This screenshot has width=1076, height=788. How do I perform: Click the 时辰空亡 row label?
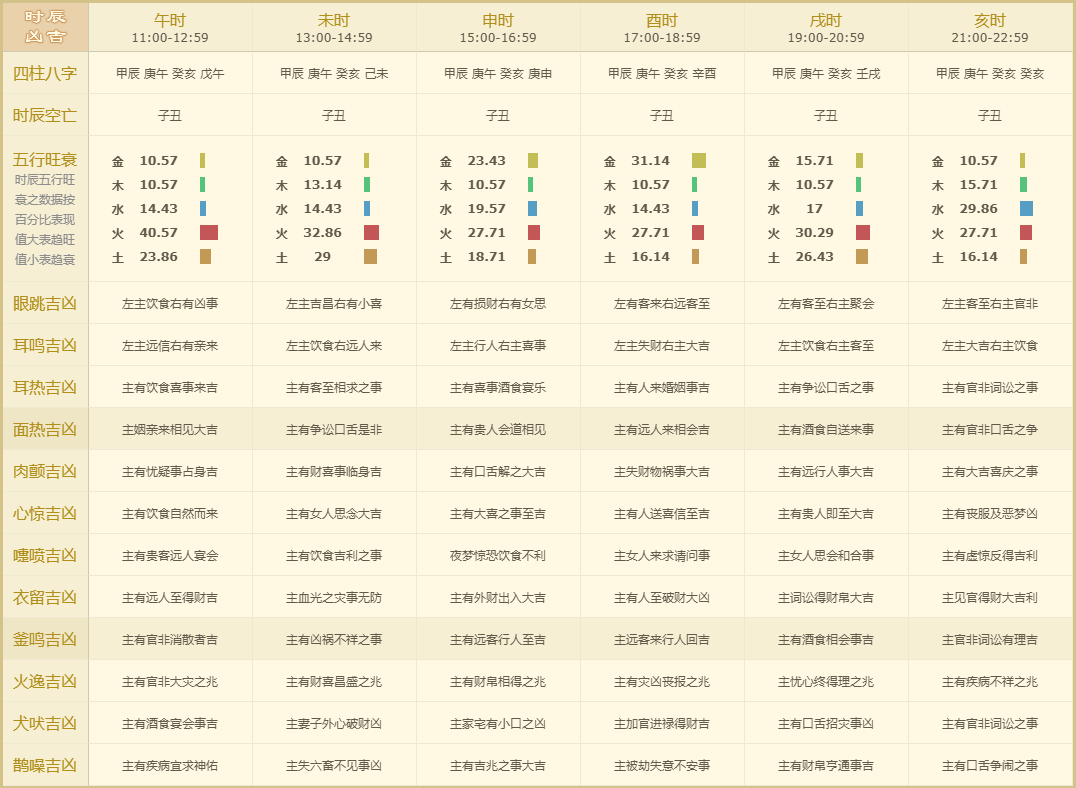(x=45, y=115)
